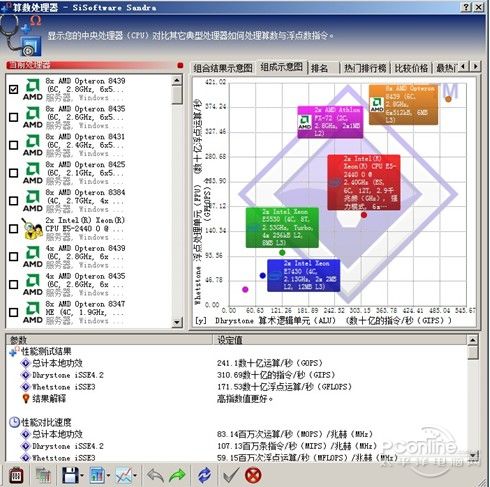Click the save floppy disk icon
This screenshot has height=487, width=490.
pyautogui.click(x=70, y=475)
